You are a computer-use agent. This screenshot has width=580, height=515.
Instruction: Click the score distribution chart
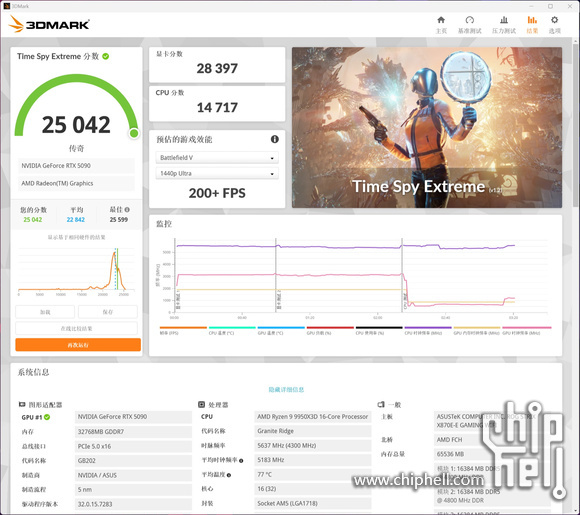pos(76,272)
